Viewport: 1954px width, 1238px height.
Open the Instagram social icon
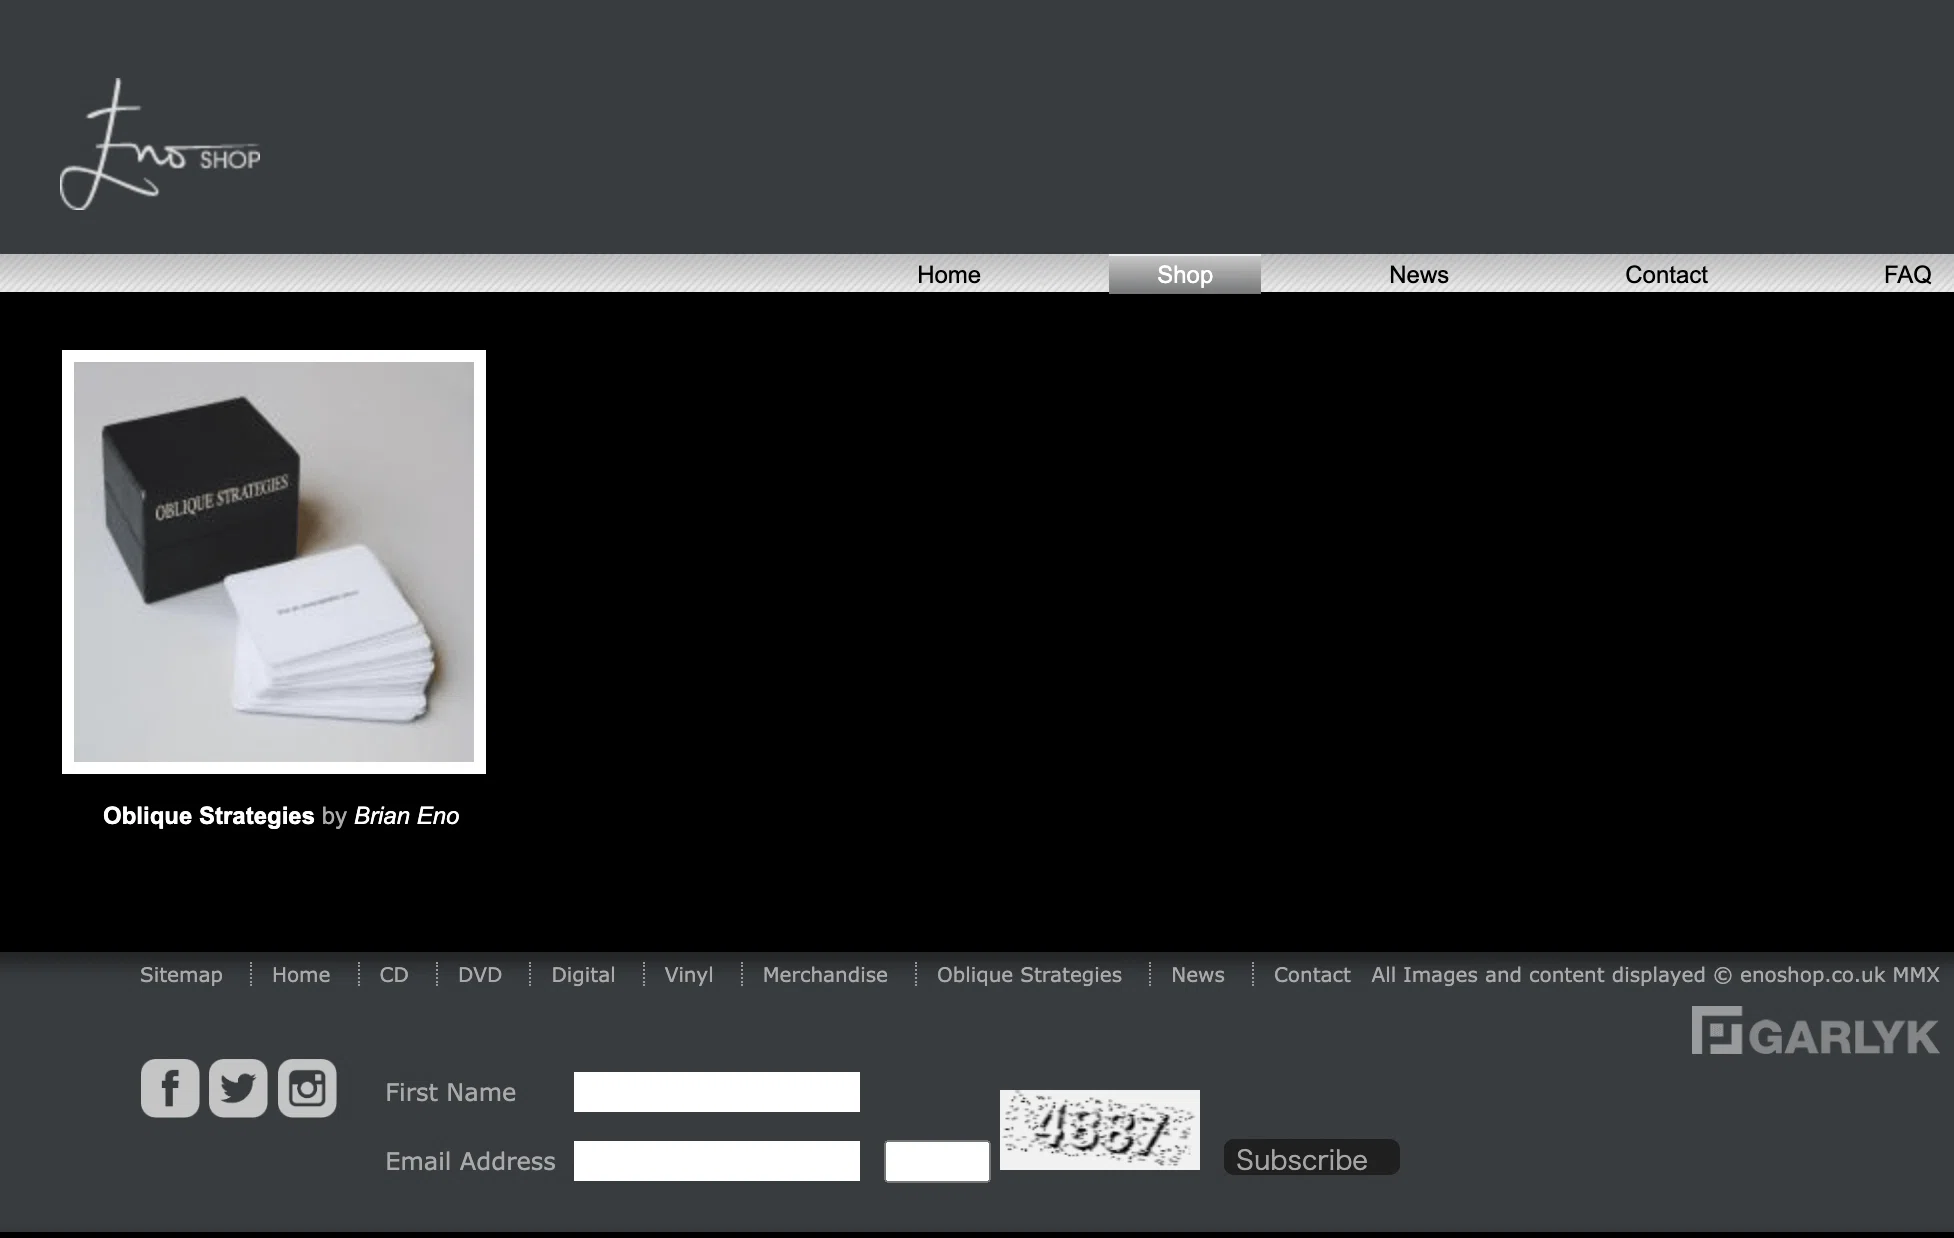[x=307, y=1088]
